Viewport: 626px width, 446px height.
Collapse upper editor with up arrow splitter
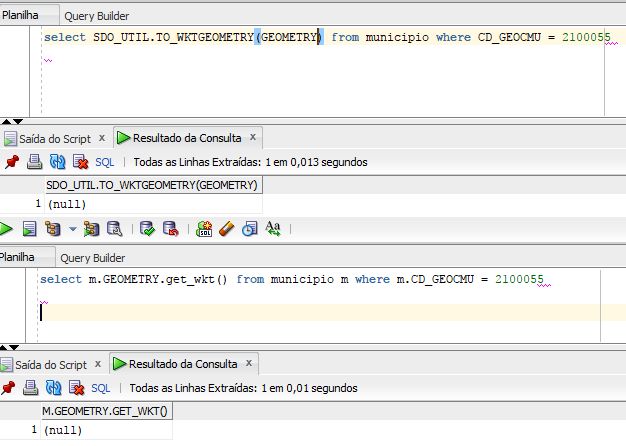pyautogui.click(x=7, y=121)
